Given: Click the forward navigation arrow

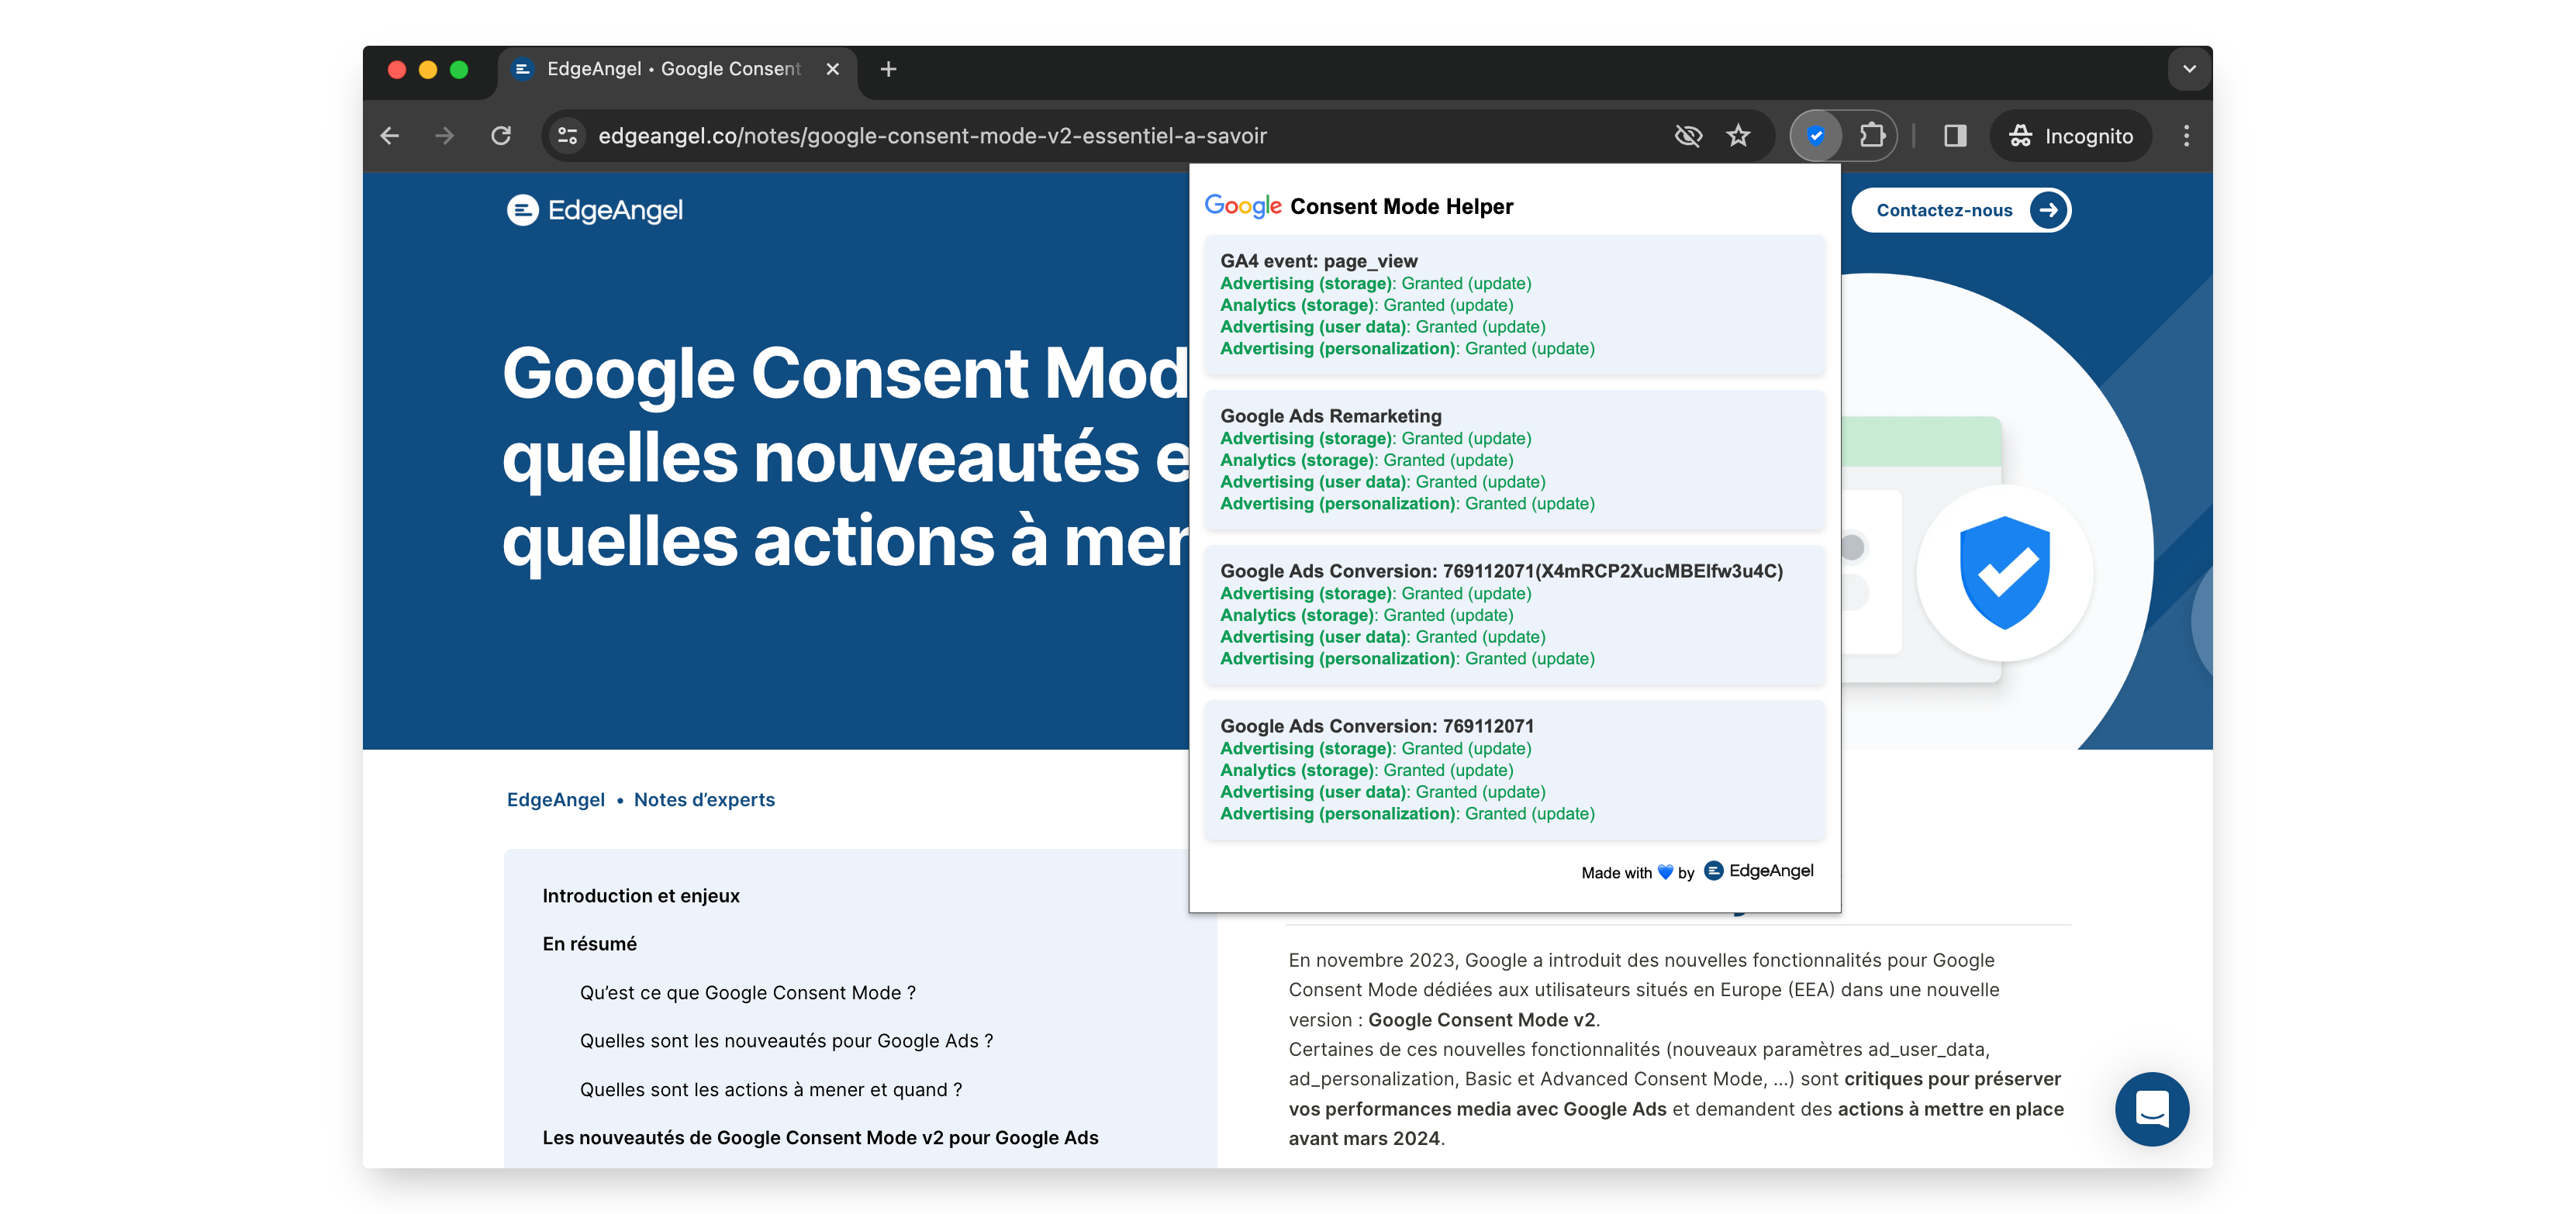Looking at the screenshot, I should click(446, 136).
